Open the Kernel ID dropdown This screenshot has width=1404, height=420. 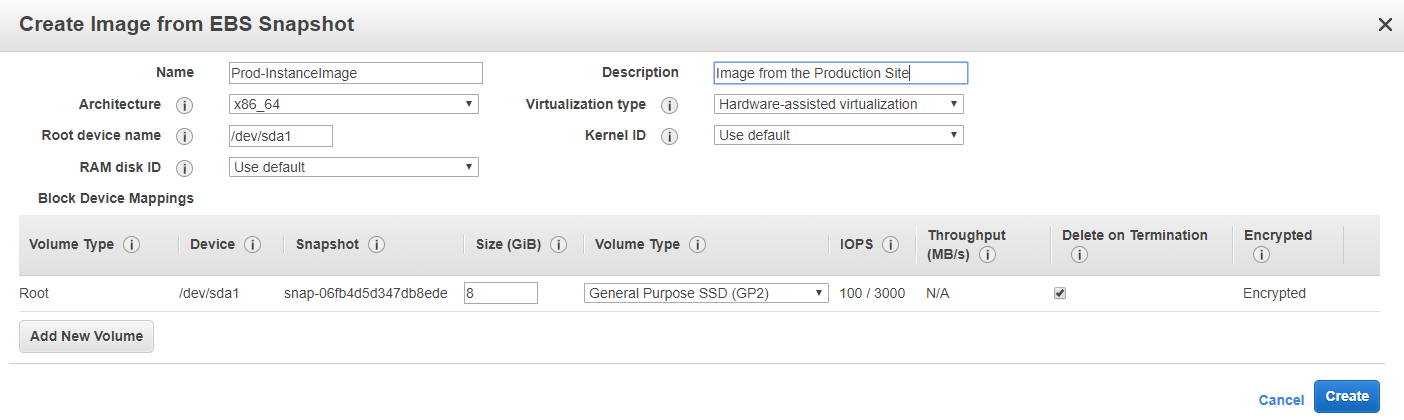click(838, 135)
